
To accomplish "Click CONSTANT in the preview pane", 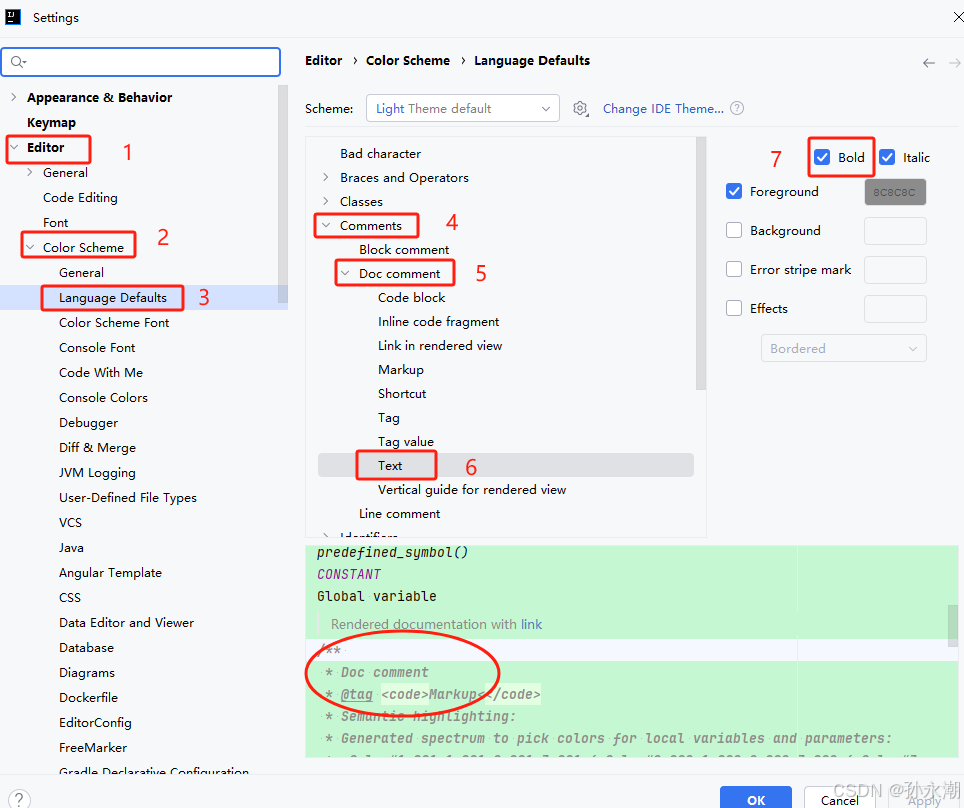I will [x=349, y=574].
